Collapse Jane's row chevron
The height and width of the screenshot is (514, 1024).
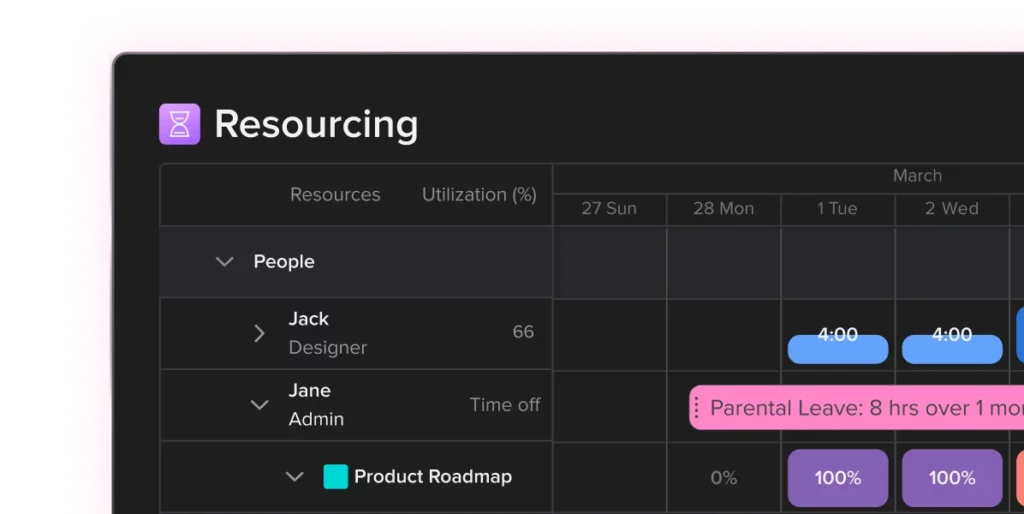pos(259,405)
